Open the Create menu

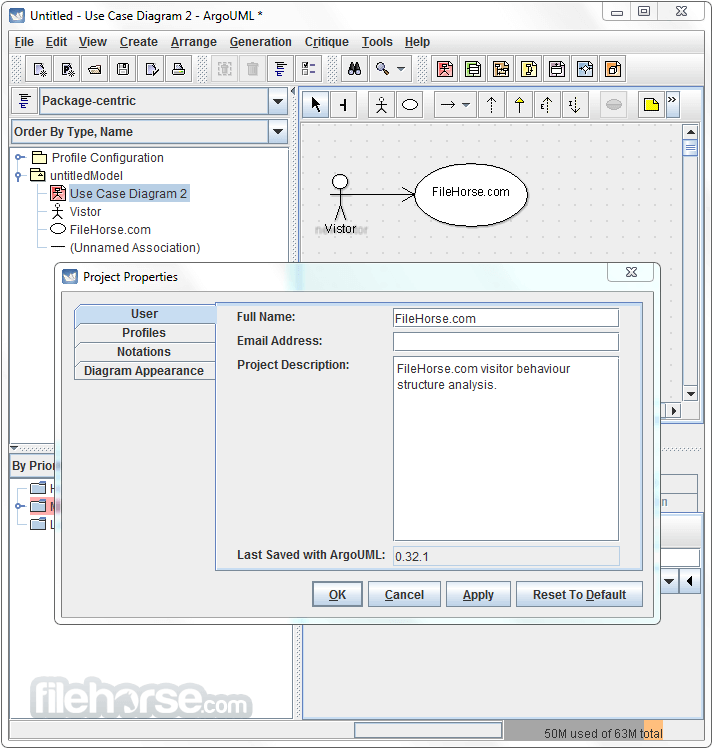point(138,42)
